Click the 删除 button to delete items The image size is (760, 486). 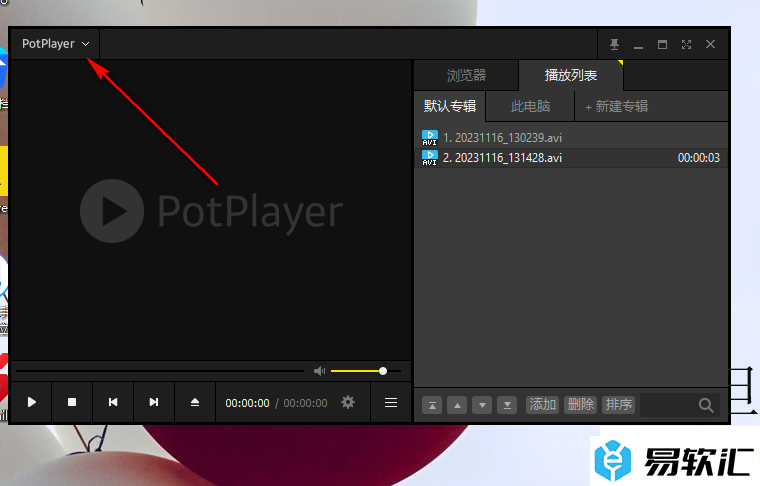click(581, 405)
